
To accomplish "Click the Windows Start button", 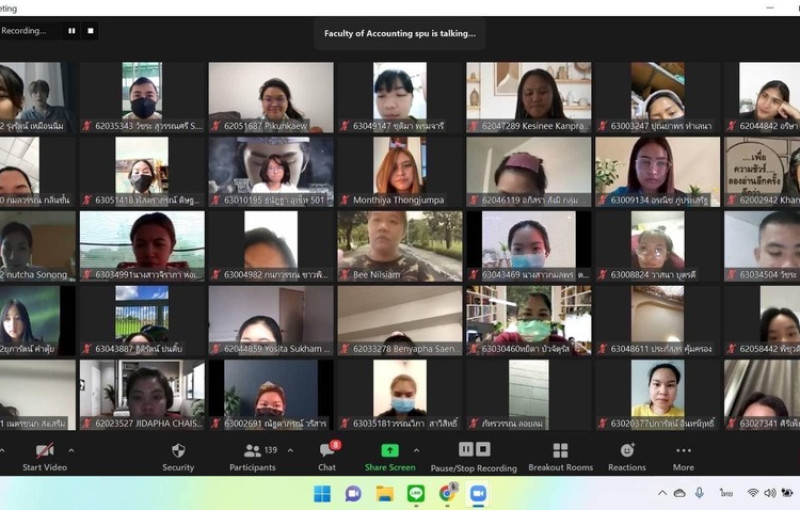I will click(322, 493).
